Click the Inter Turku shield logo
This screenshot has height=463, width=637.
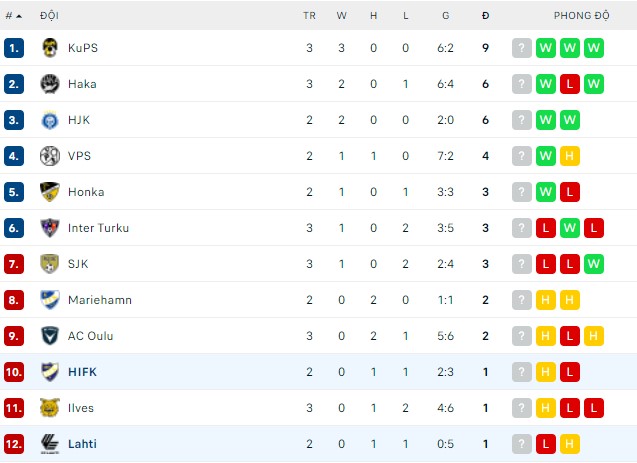50,228
